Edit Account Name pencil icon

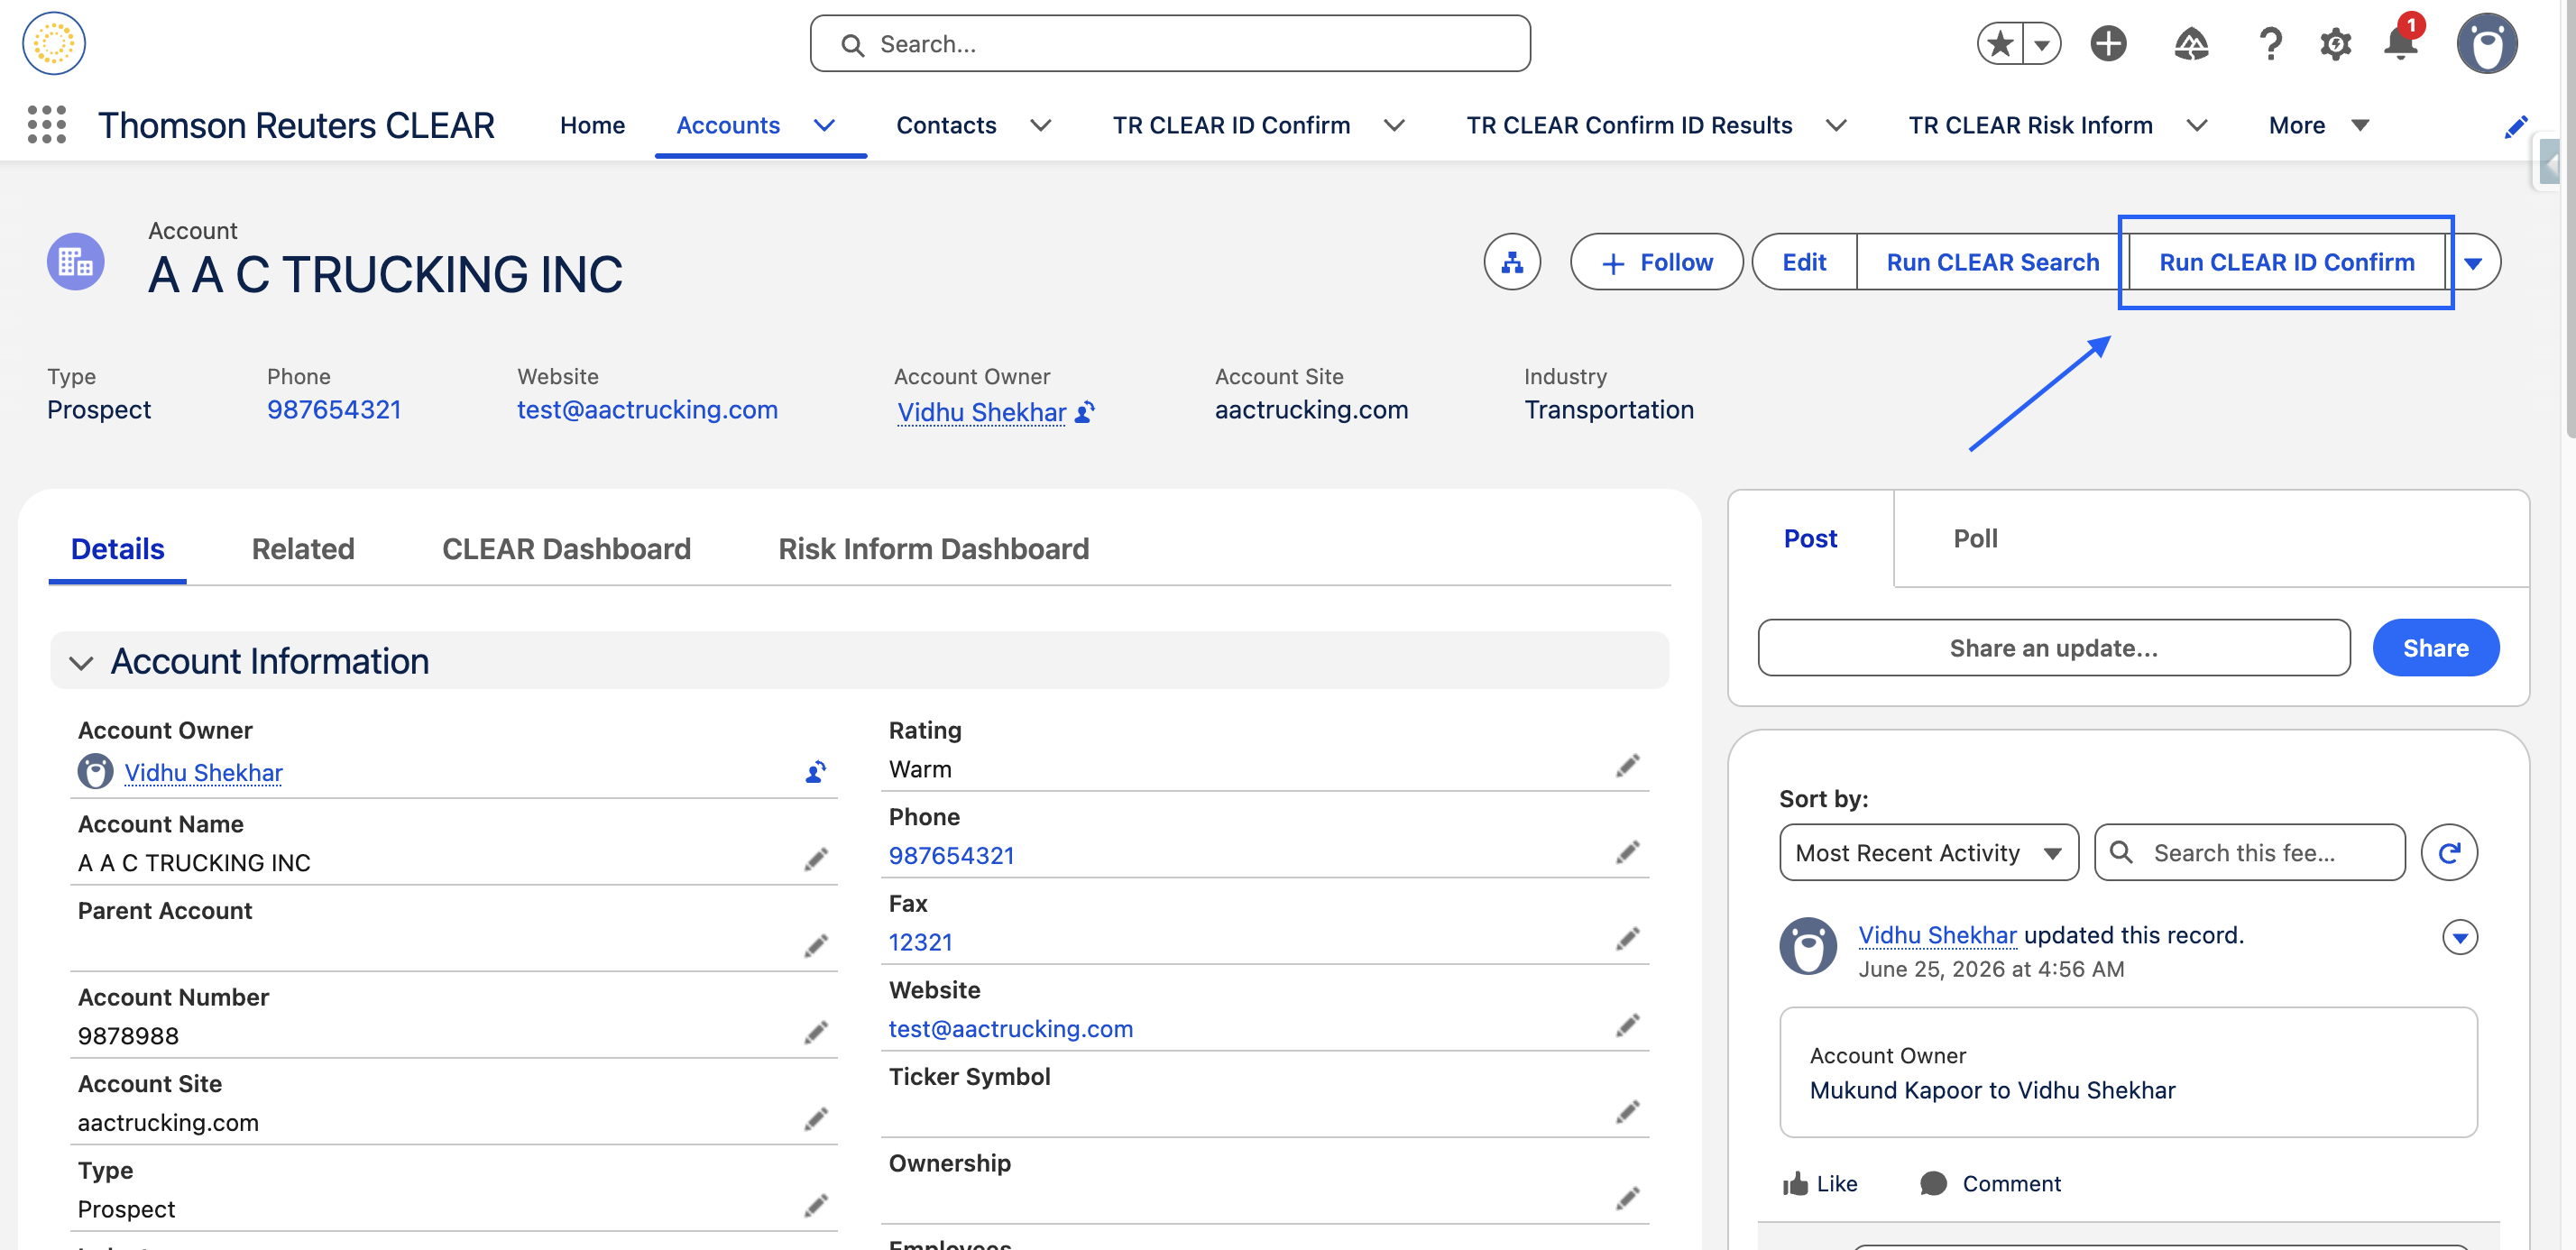(x=816, y=860)
